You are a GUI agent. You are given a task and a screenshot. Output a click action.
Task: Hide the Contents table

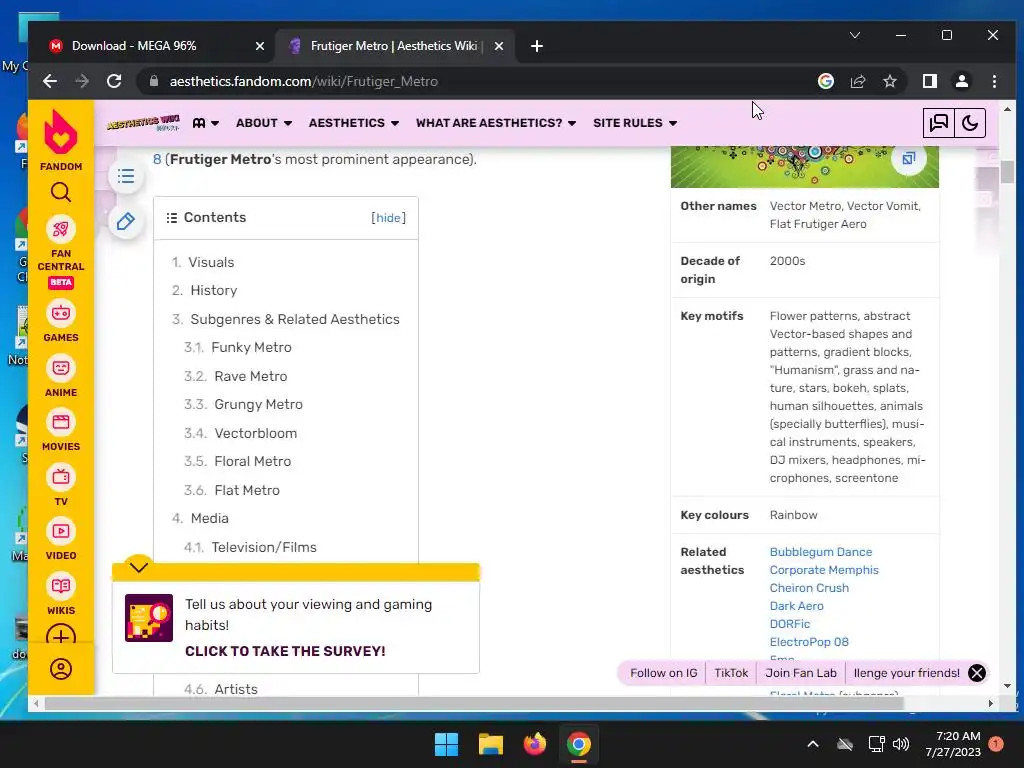pos(389,217)
